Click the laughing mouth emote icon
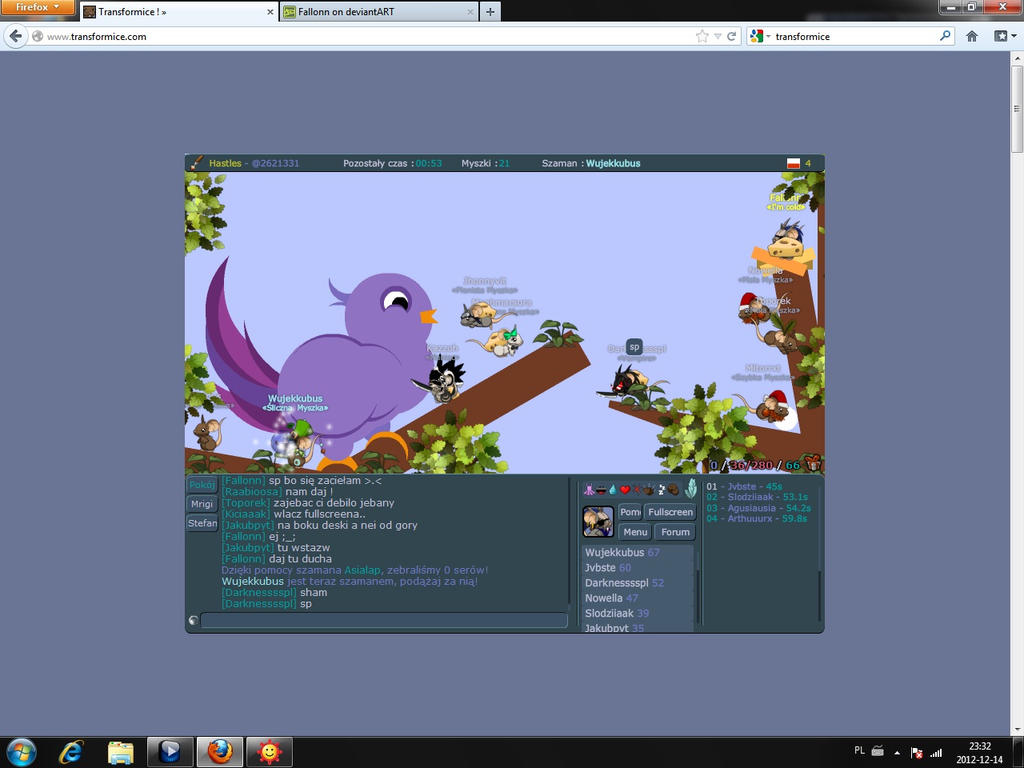 click(x=601, y=489)
